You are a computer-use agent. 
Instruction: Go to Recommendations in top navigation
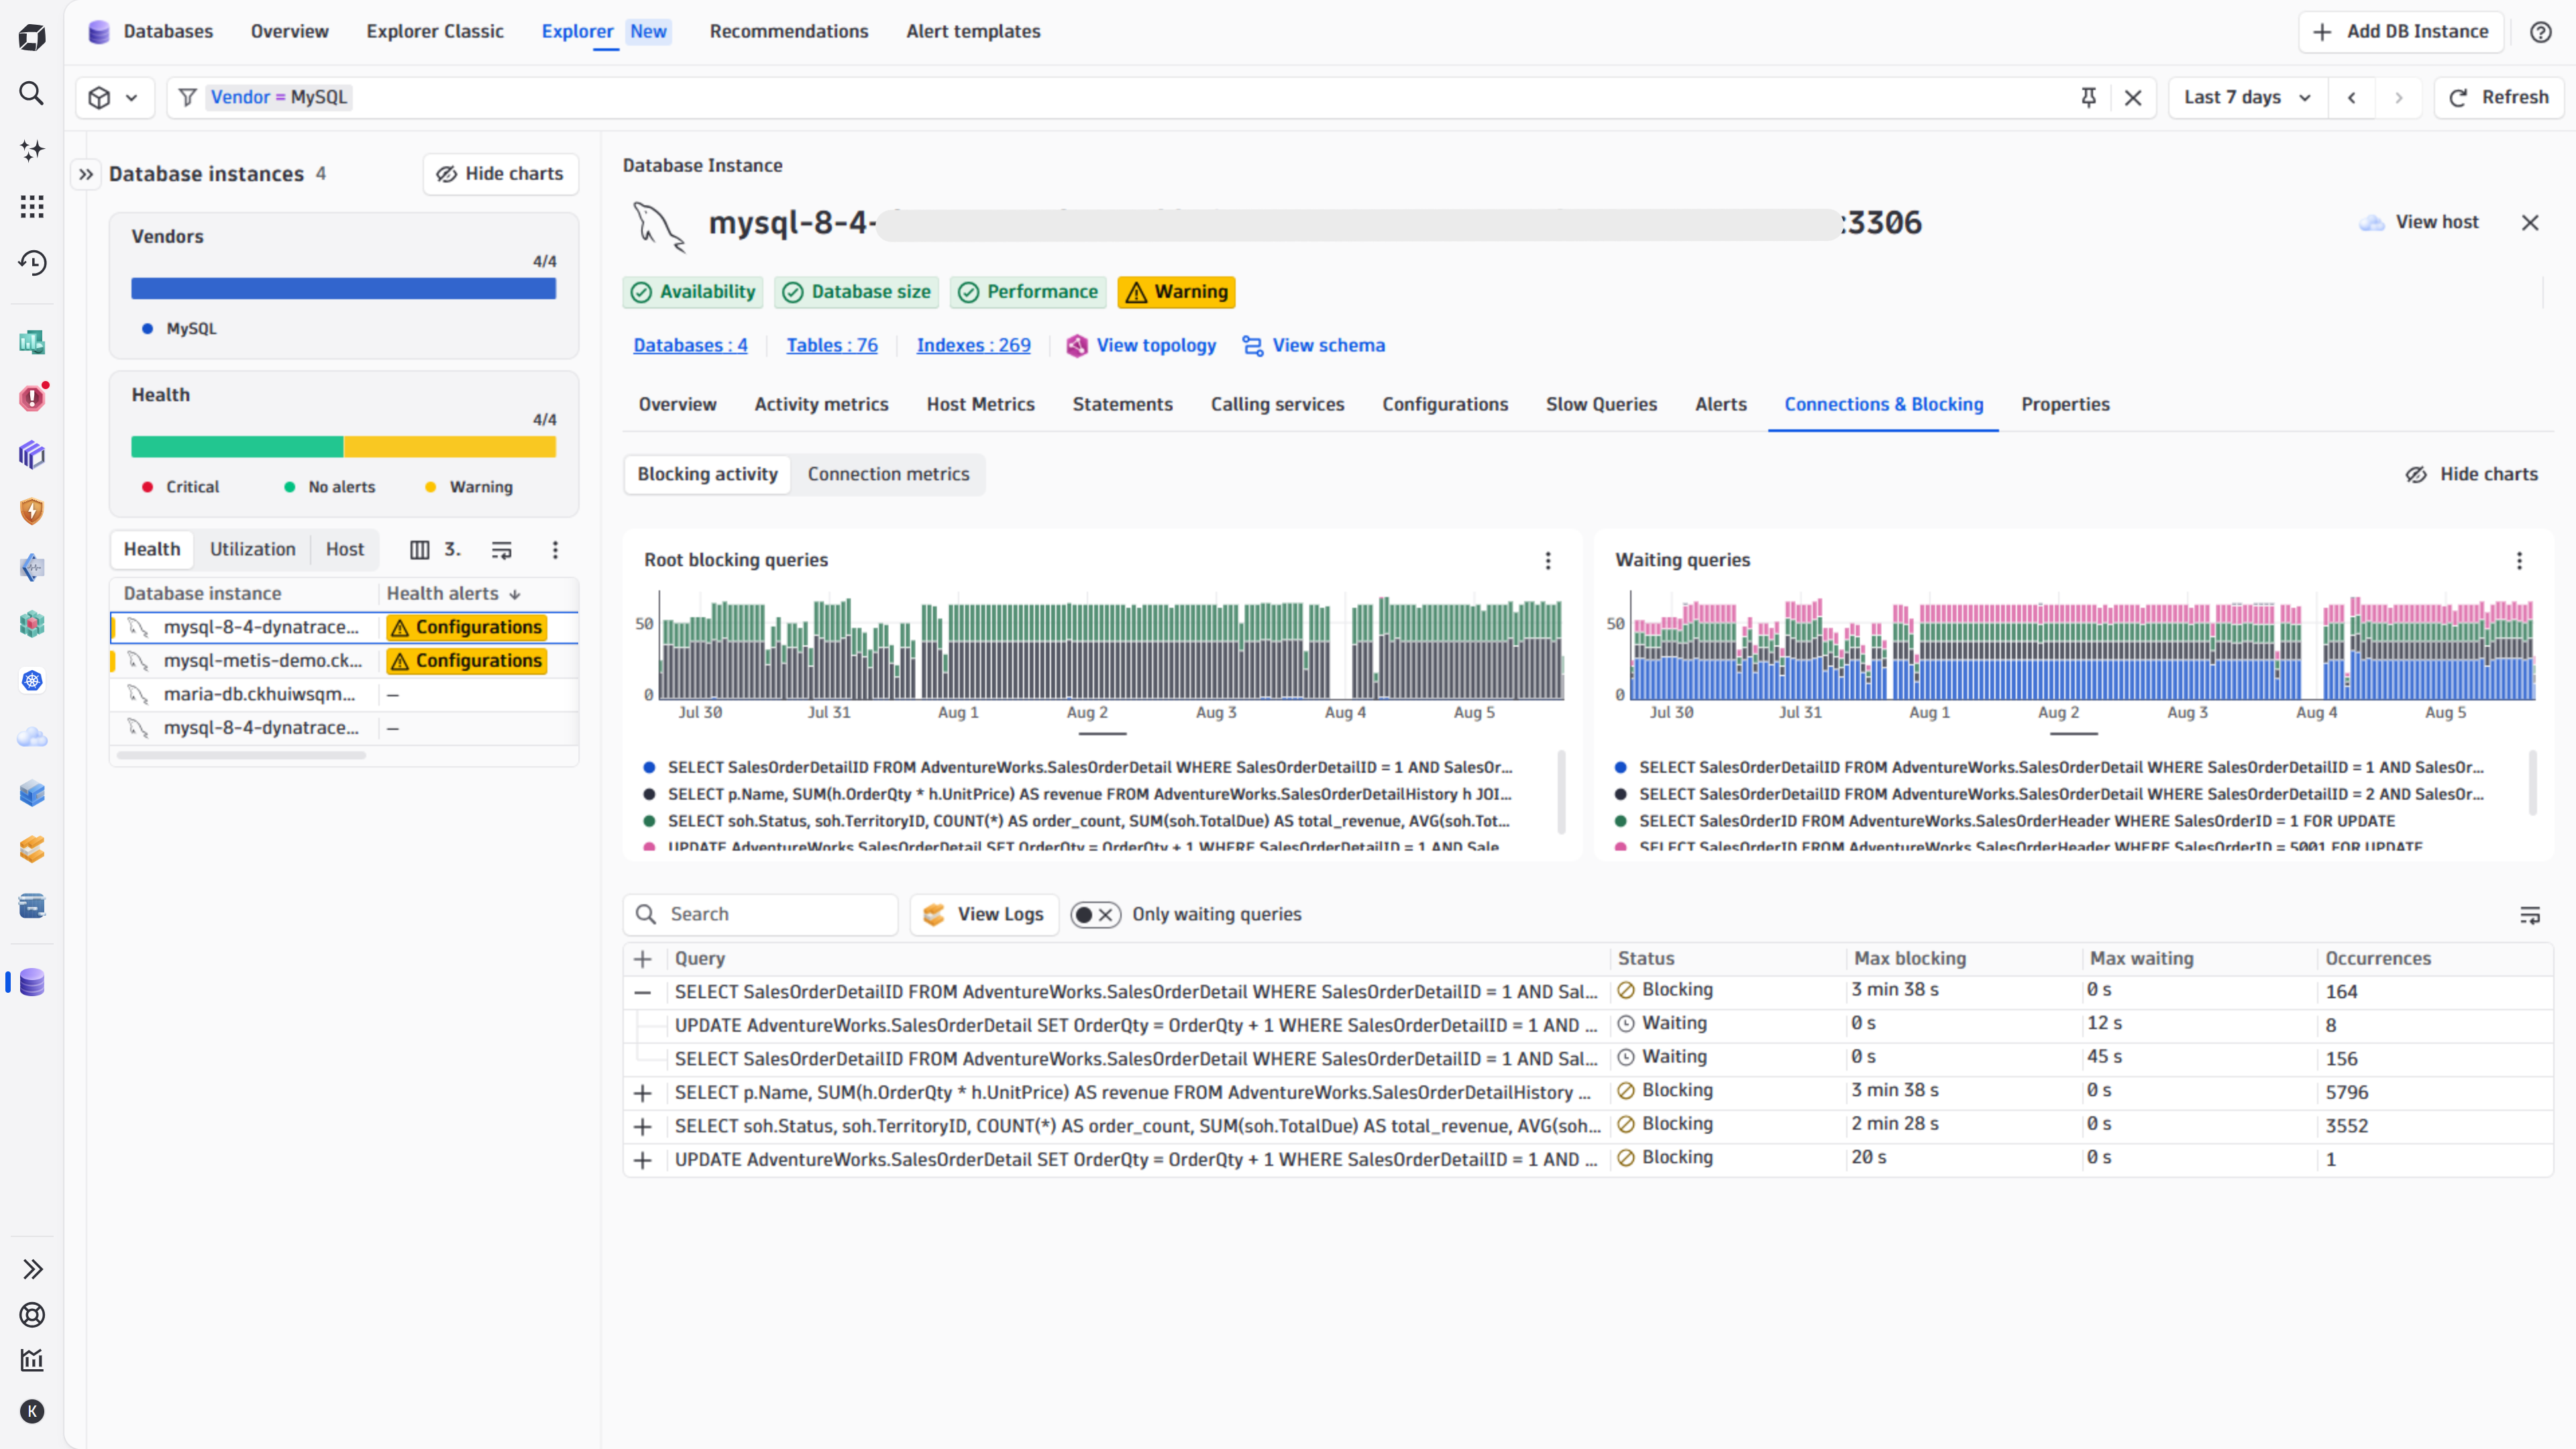789,31
